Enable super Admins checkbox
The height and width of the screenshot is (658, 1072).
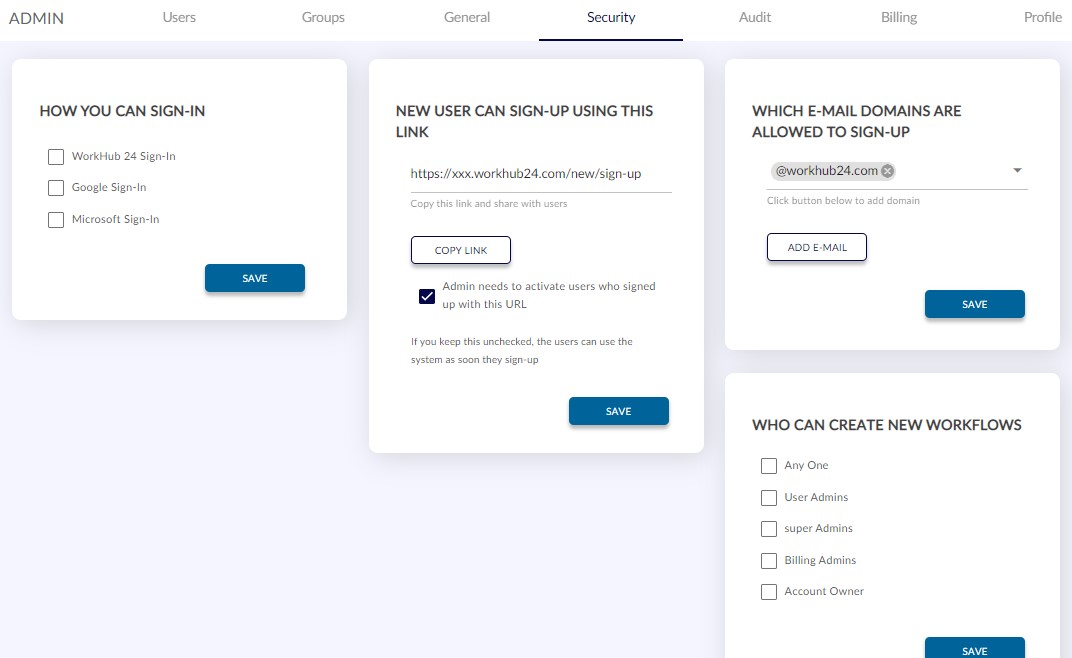(x=768, y=529)
